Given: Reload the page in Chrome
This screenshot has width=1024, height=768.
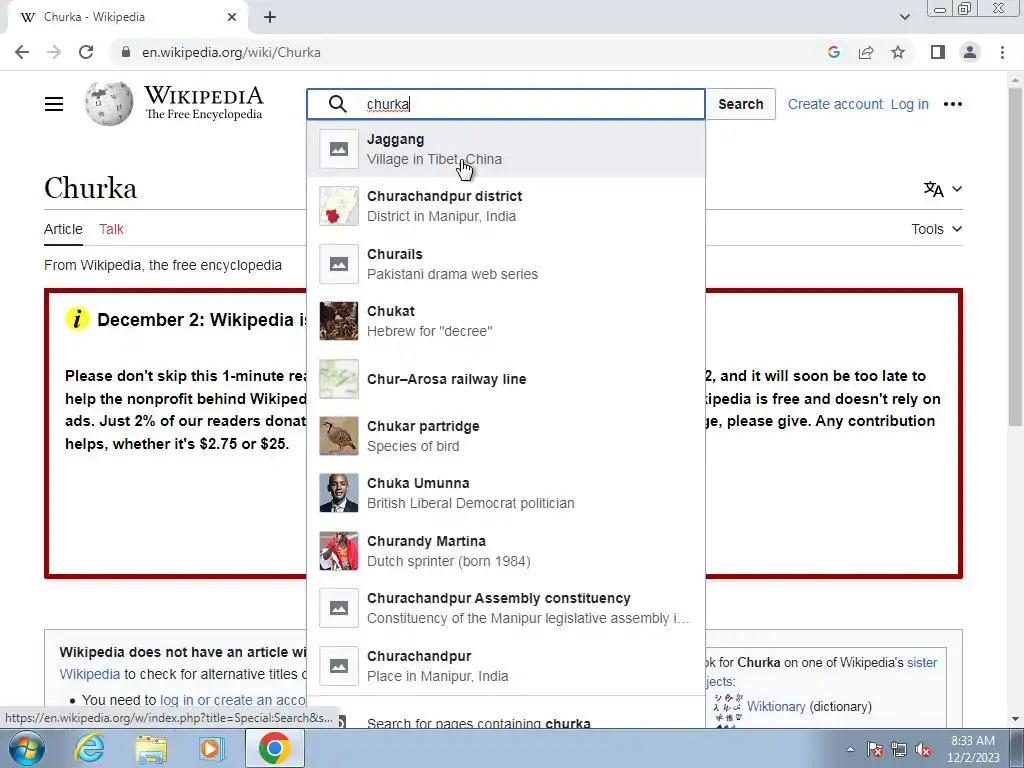Looking at the screenshot, I should [x=86, y=52].
